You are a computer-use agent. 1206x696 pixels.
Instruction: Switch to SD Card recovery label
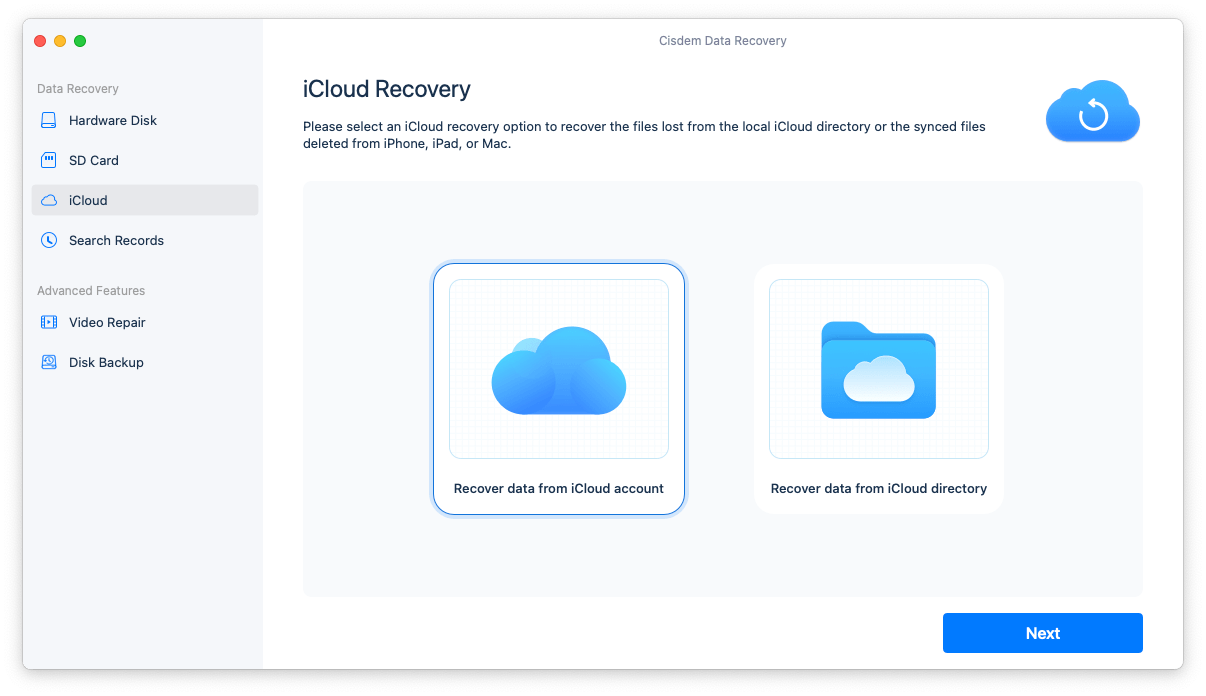tap(94, 160)
